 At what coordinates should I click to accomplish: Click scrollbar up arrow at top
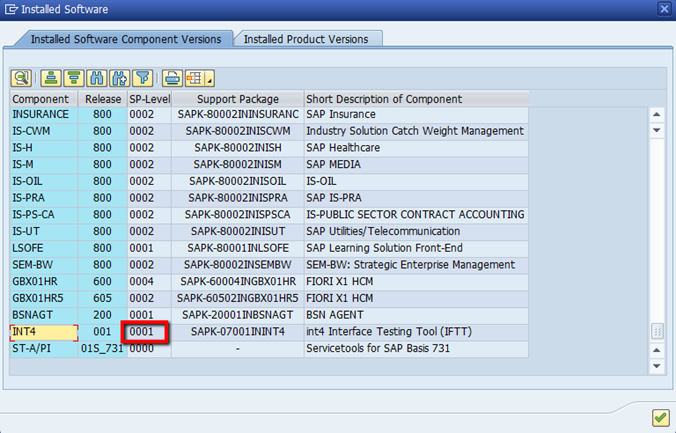(x=657, y=114)
